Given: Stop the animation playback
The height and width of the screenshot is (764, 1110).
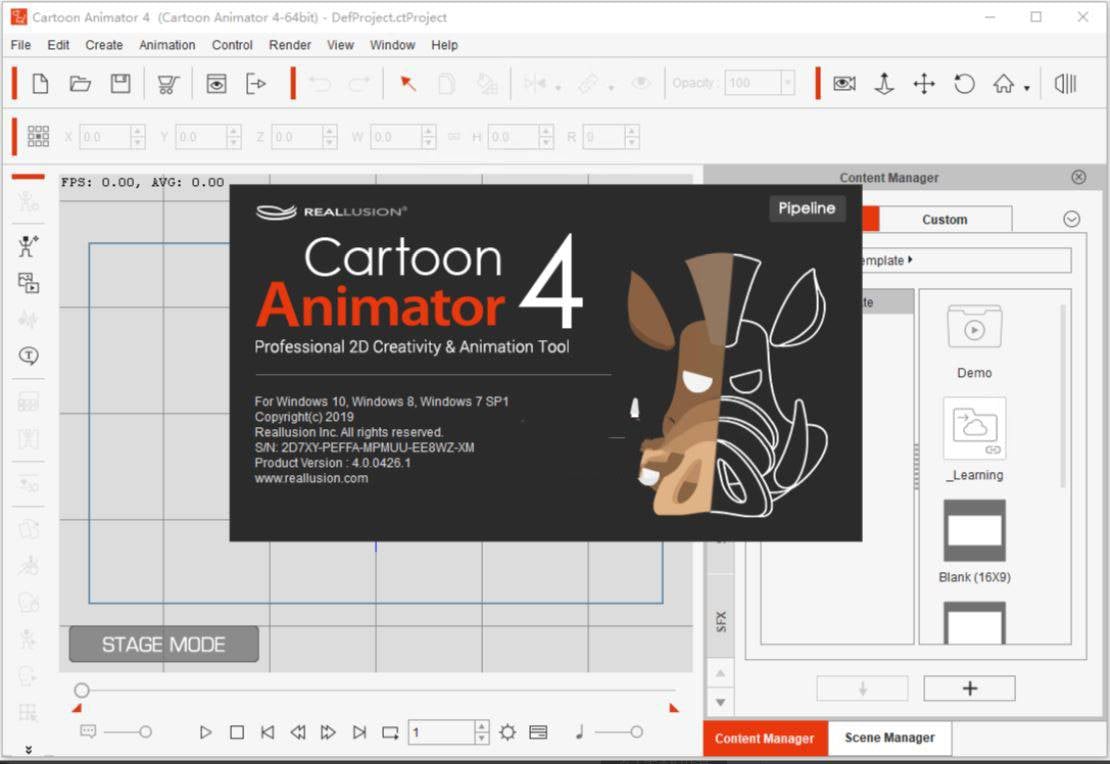Looking at the screenshot, I should click(237, 732).
